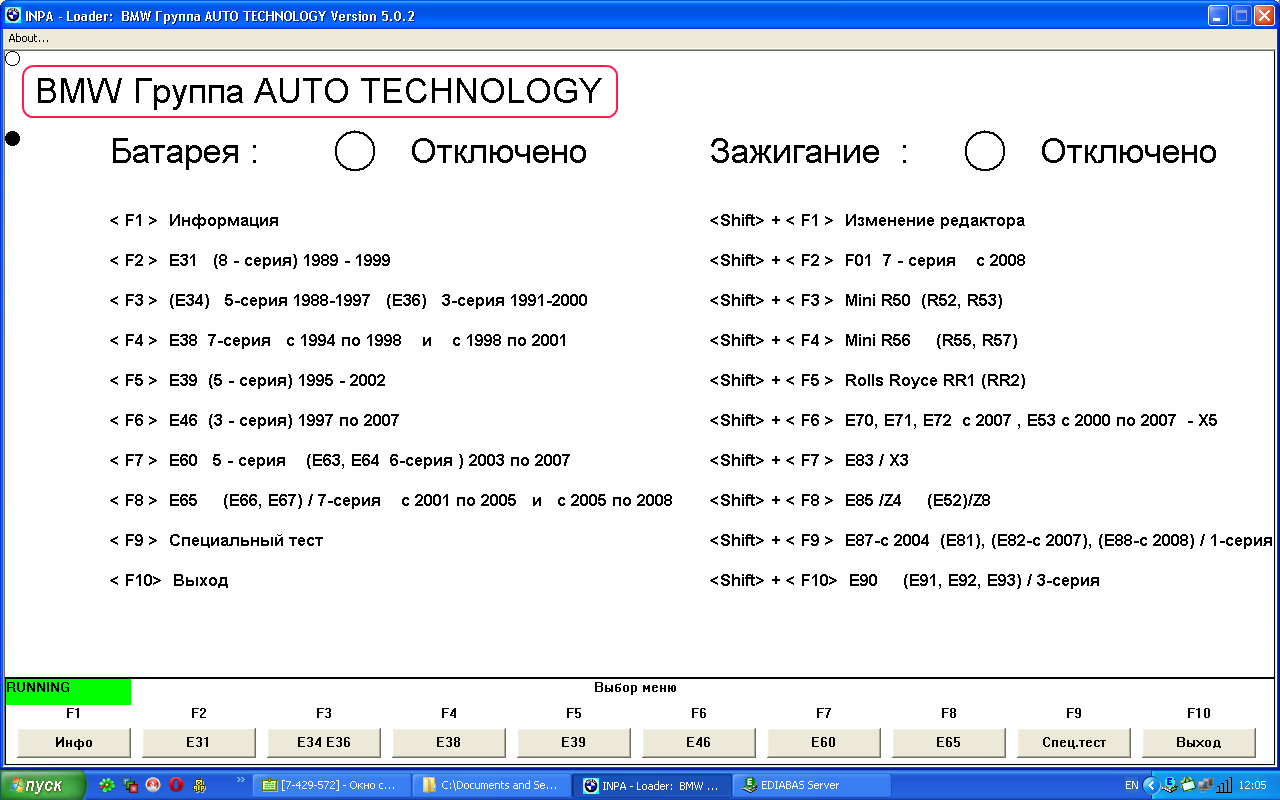
Task: Click the 'E87-с 2004 (E81)' 1-серия line
Action: 991,540
